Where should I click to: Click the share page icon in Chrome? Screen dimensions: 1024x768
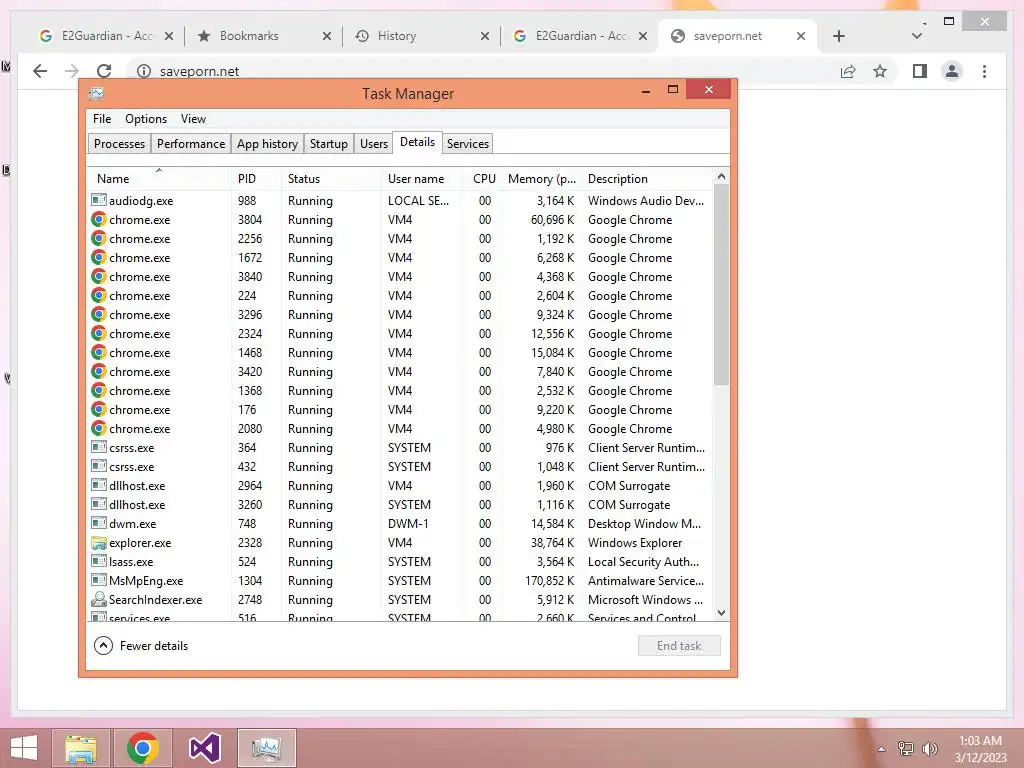848,71
